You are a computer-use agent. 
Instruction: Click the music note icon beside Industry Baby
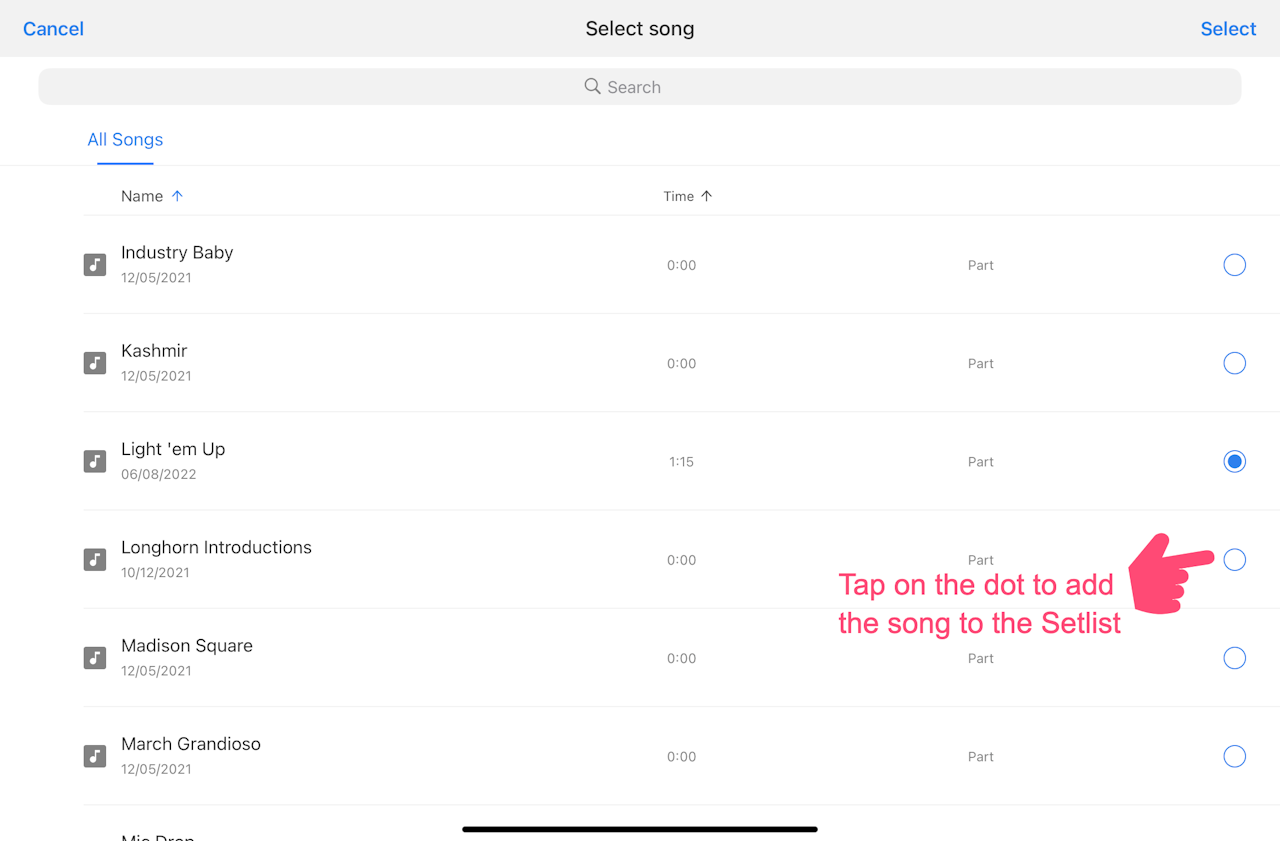[95, 265]
